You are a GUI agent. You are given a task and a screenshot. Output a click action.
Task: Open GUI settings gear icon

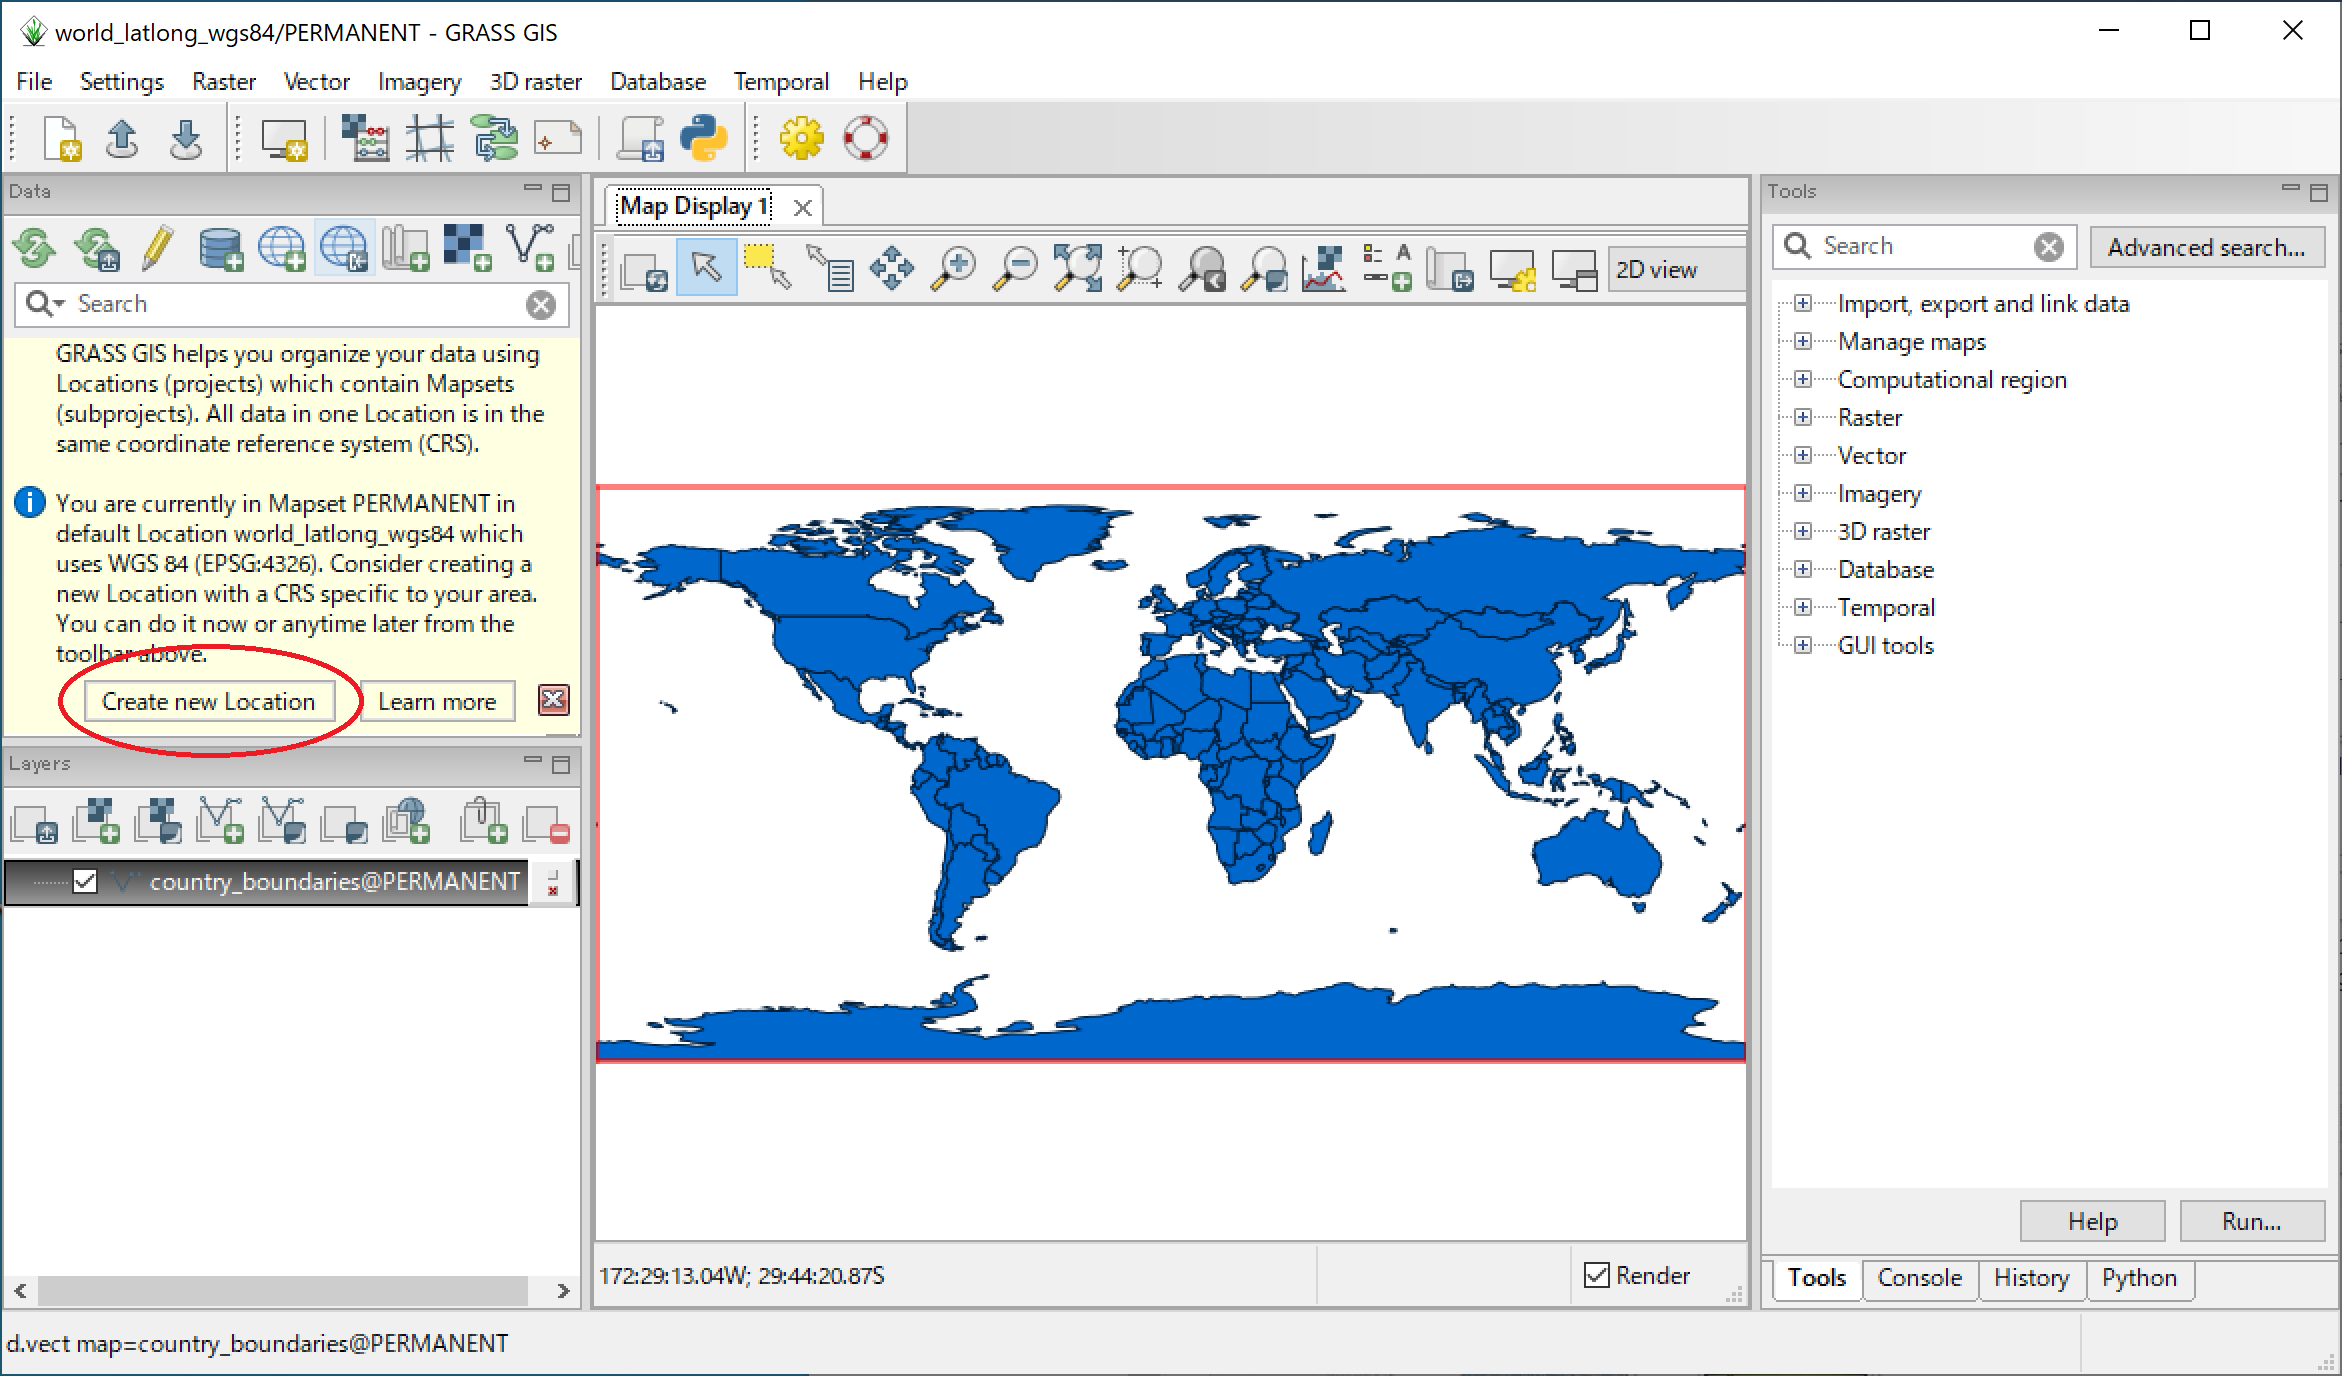click(801, 139)
